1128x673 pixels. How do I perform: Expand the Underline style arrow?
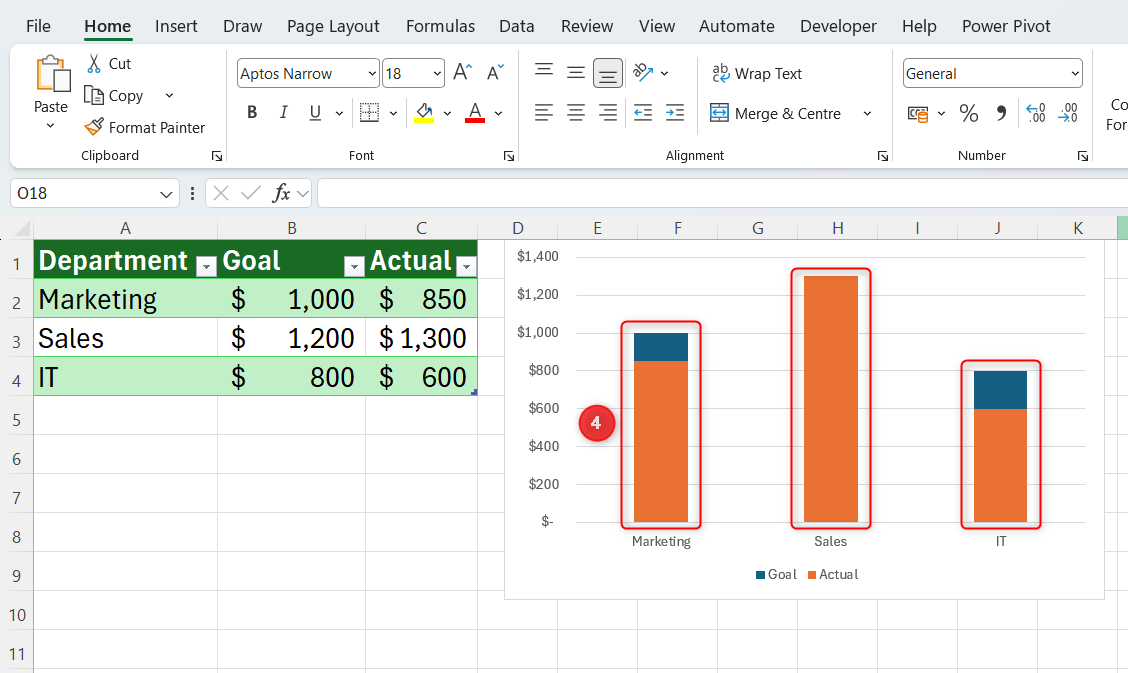(x=339, y=114)
